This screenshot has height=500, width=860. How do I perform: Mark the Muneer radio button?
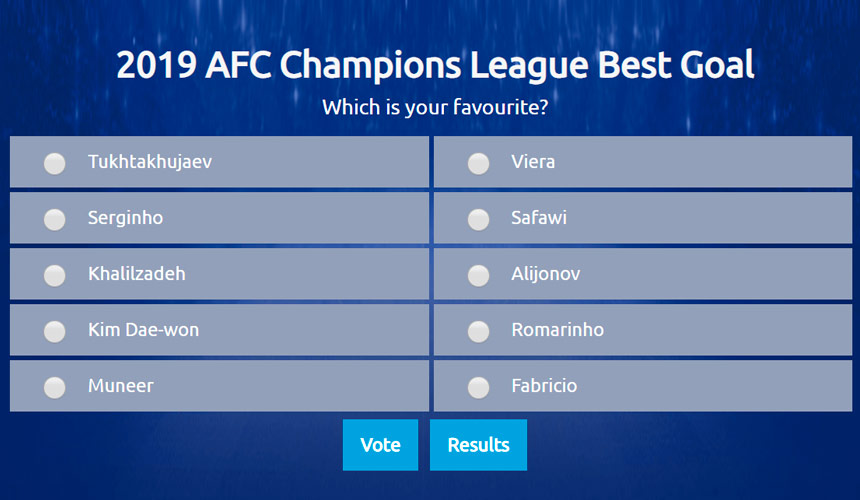tap(55, 387)
